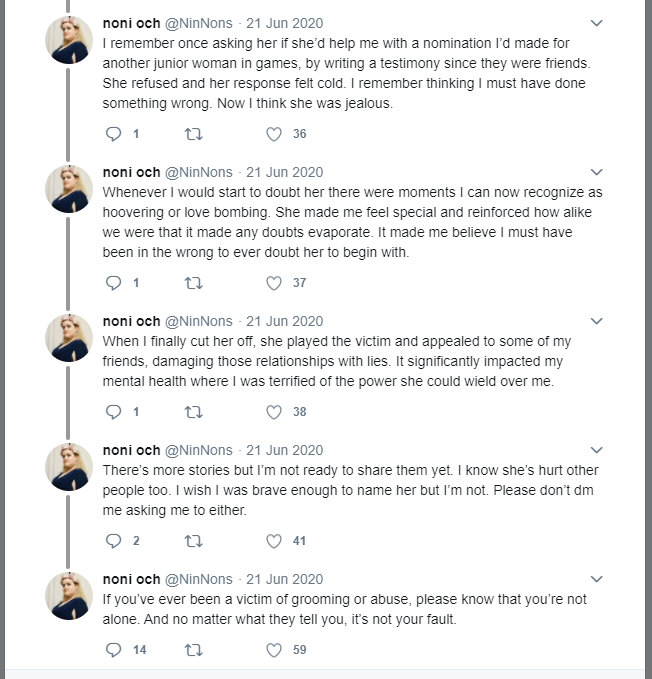This screenshot has width=652, height=679.
Task: Reply to the tweet about jealous nomination refusal
Action: pos(113,134)
